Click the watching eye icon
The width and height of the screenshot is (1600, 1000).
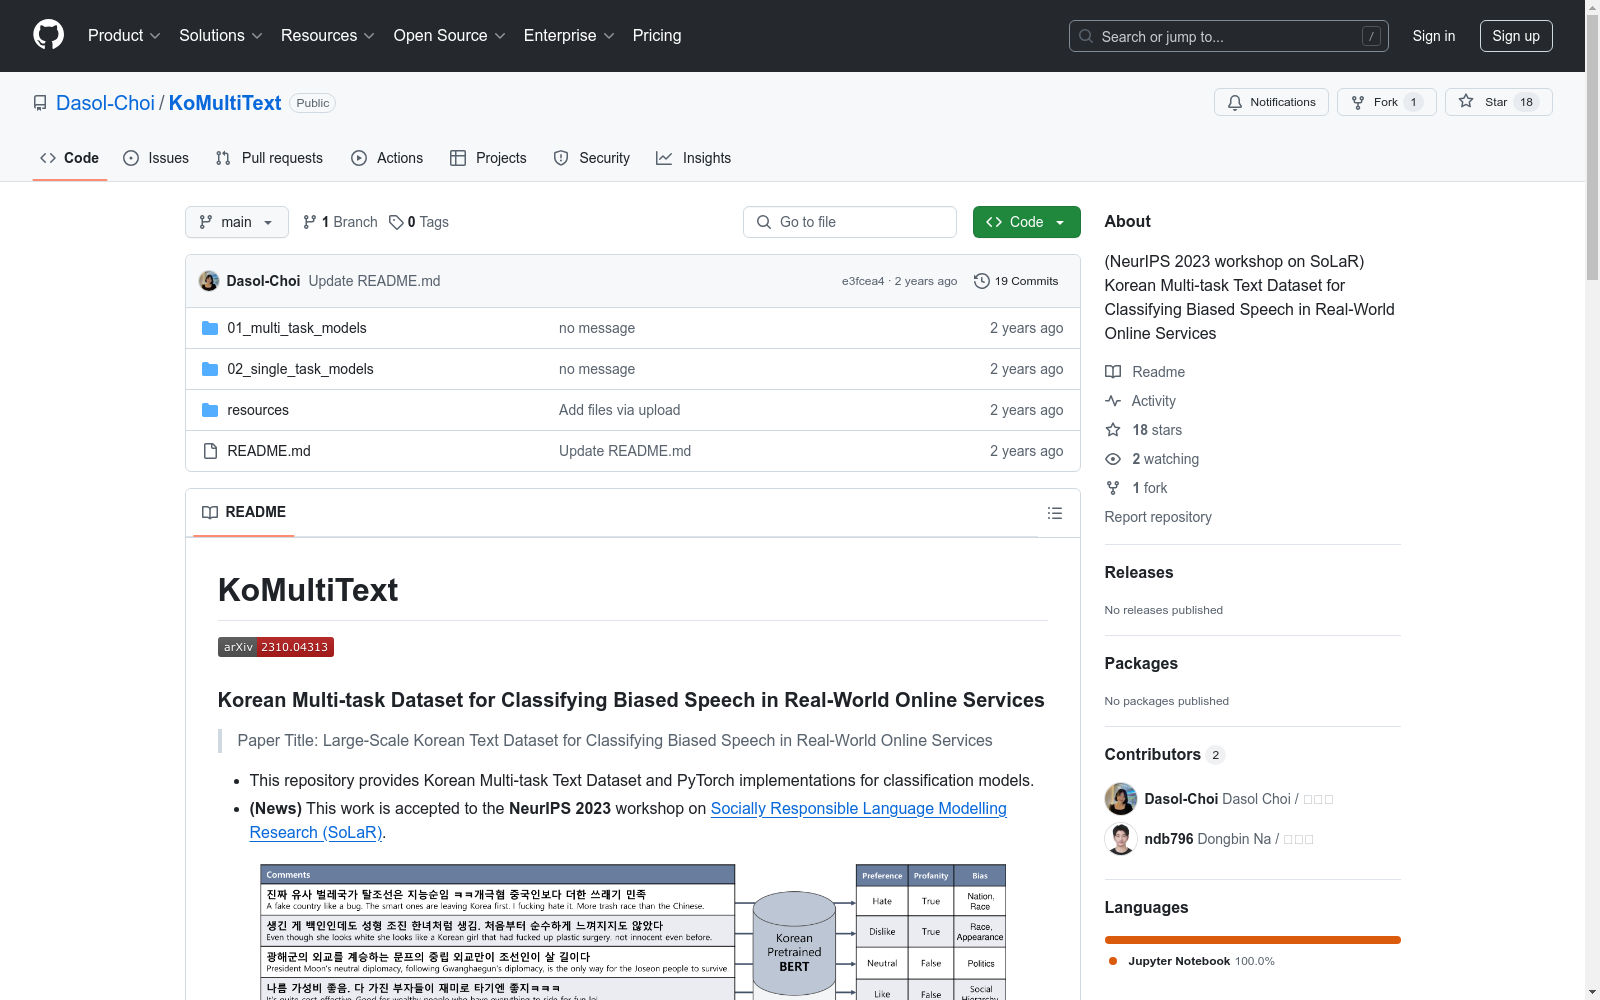tap(1113, 459)
